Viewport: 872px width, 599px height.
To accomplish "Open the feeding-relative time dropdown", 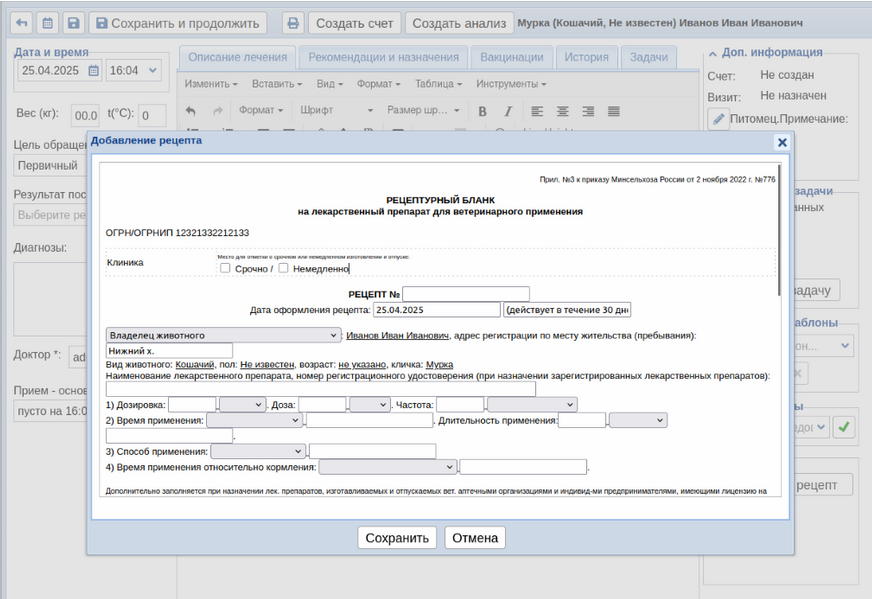I will point(387,467).
